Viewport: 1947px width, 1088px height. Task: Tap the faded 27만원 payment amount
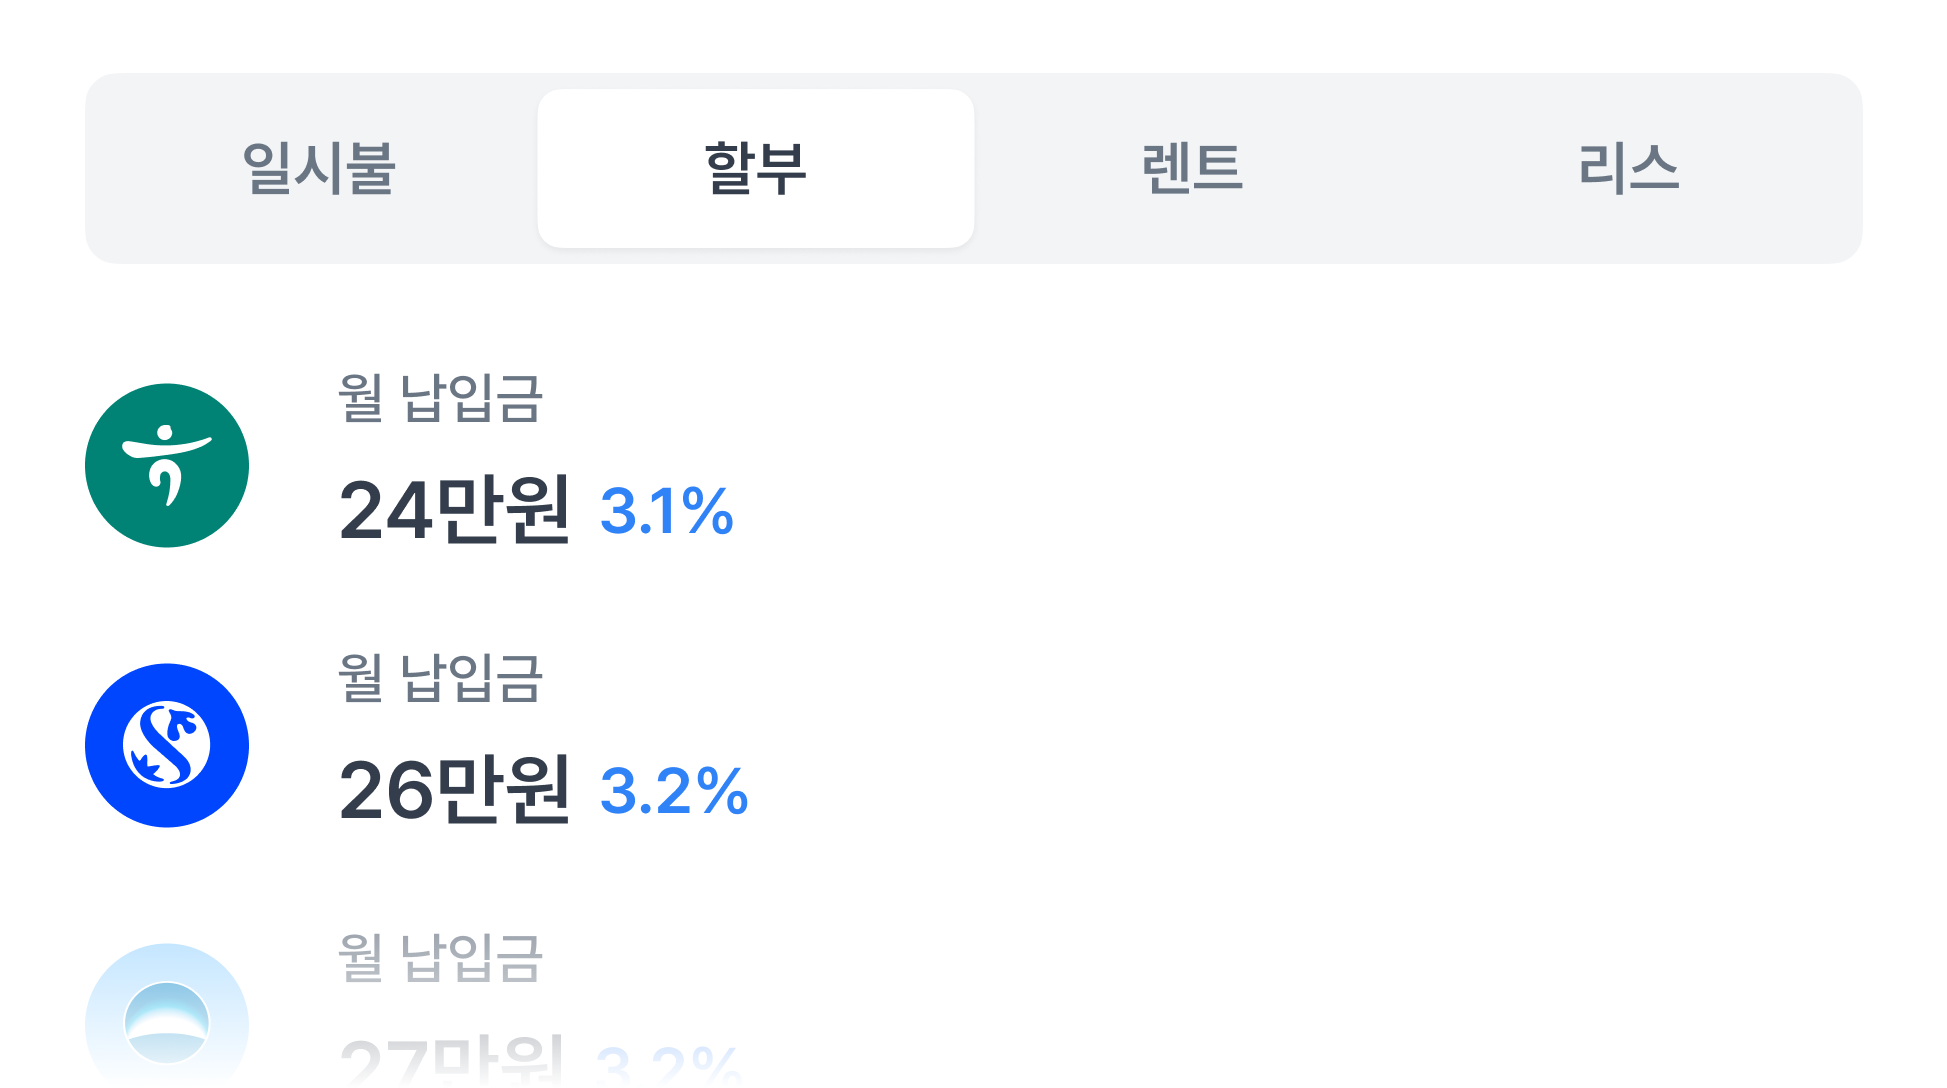(x=452, y=1062)
